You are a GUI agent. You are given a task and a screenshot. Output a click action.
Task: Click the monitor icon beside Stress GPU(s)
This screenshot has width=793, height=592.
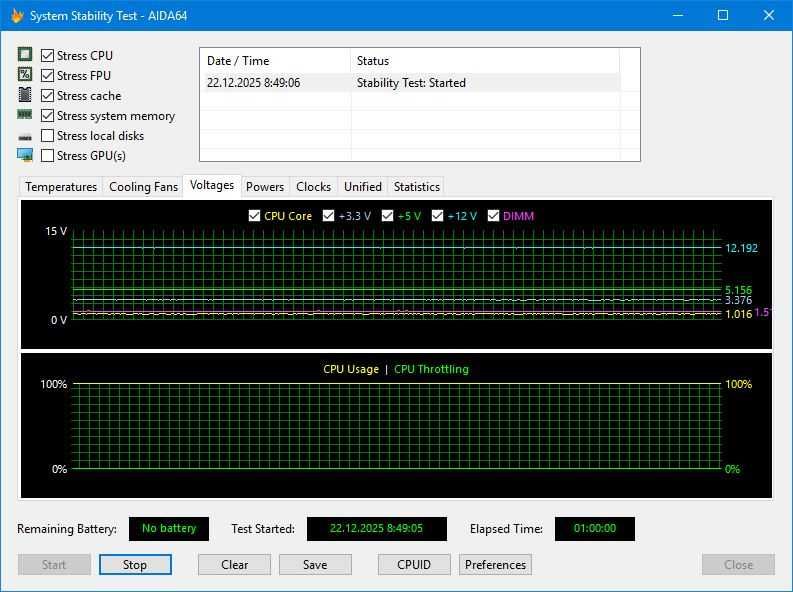pos(25,155)
